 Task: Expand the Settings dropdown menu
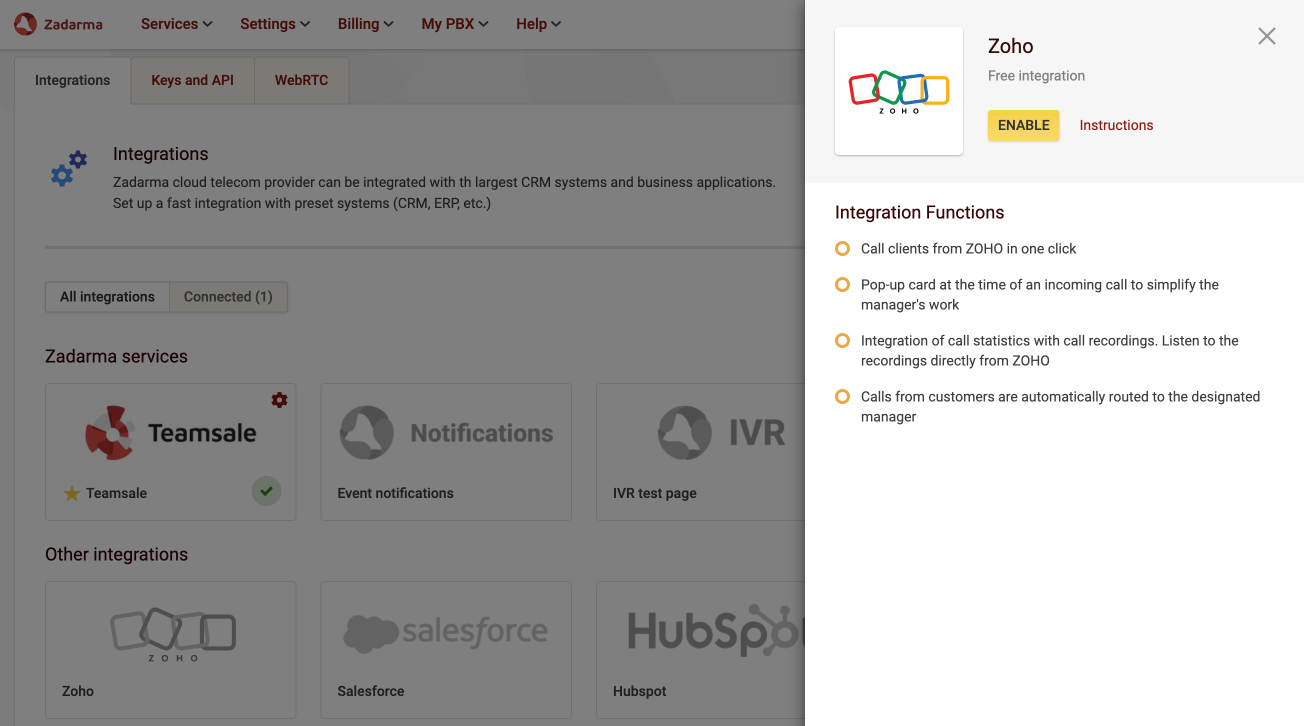click(x=275, y=24)
